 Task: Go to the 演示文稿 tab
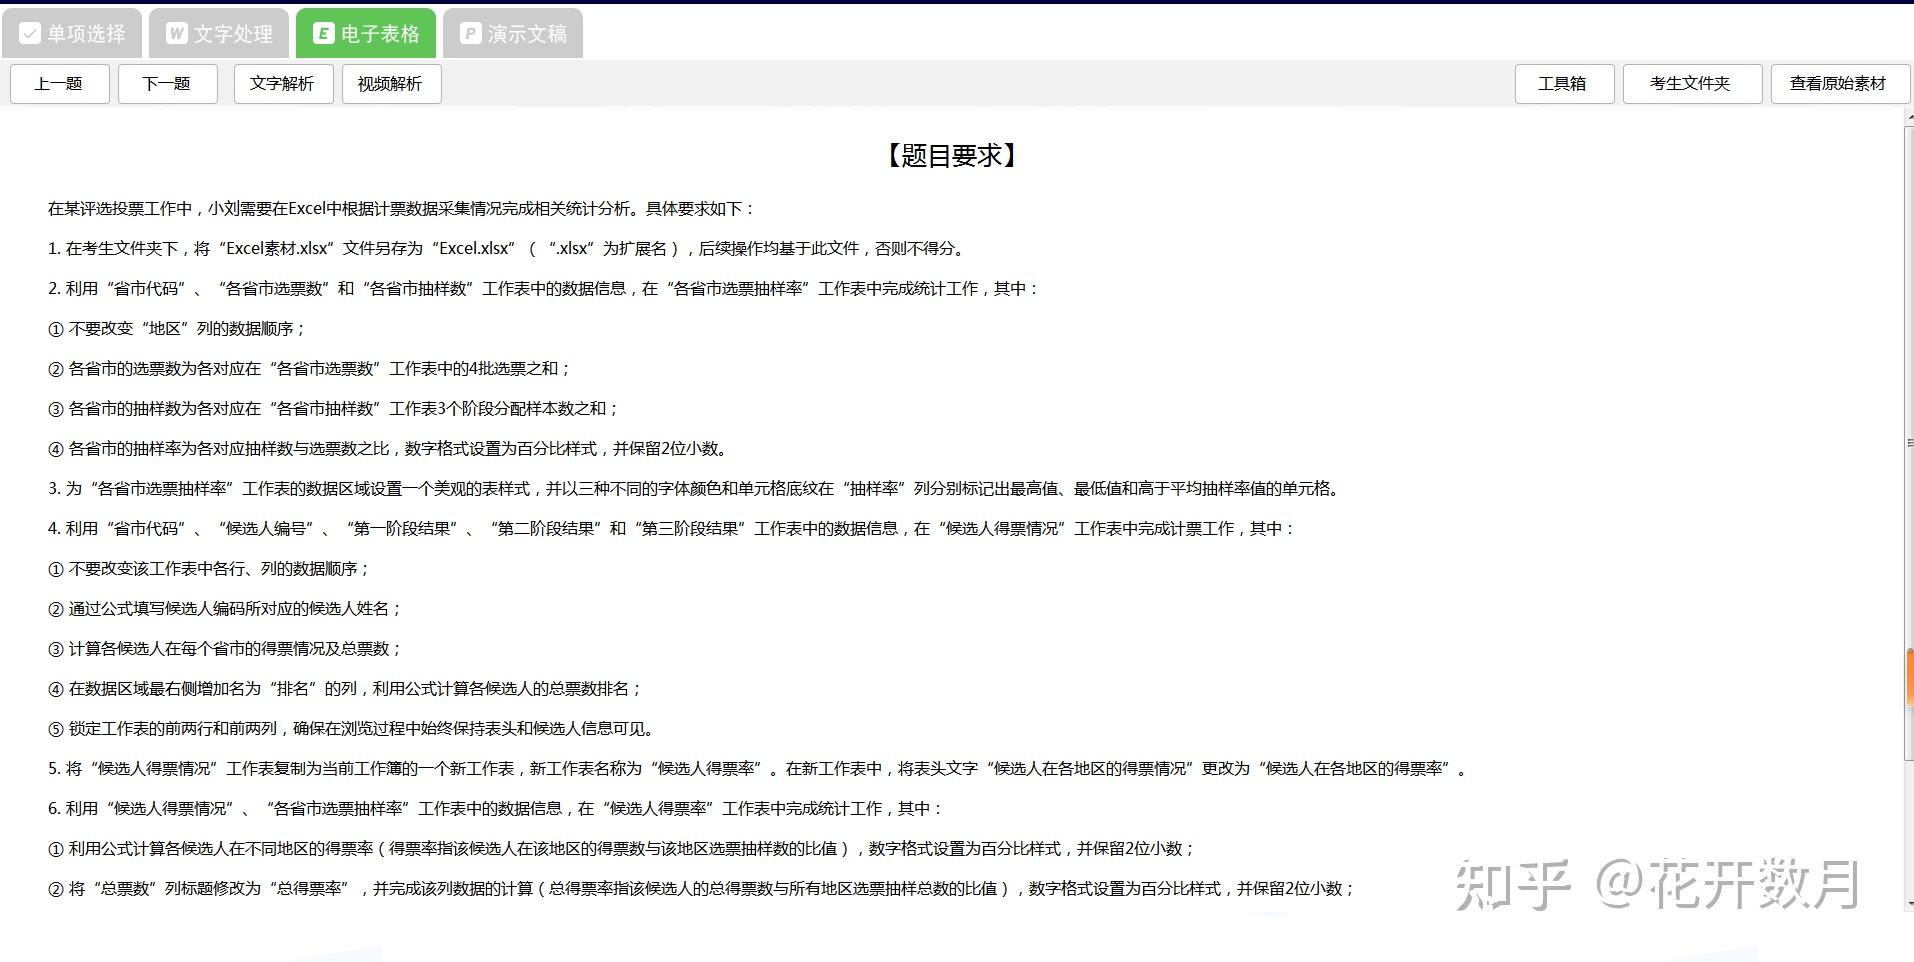coord(513,34)
